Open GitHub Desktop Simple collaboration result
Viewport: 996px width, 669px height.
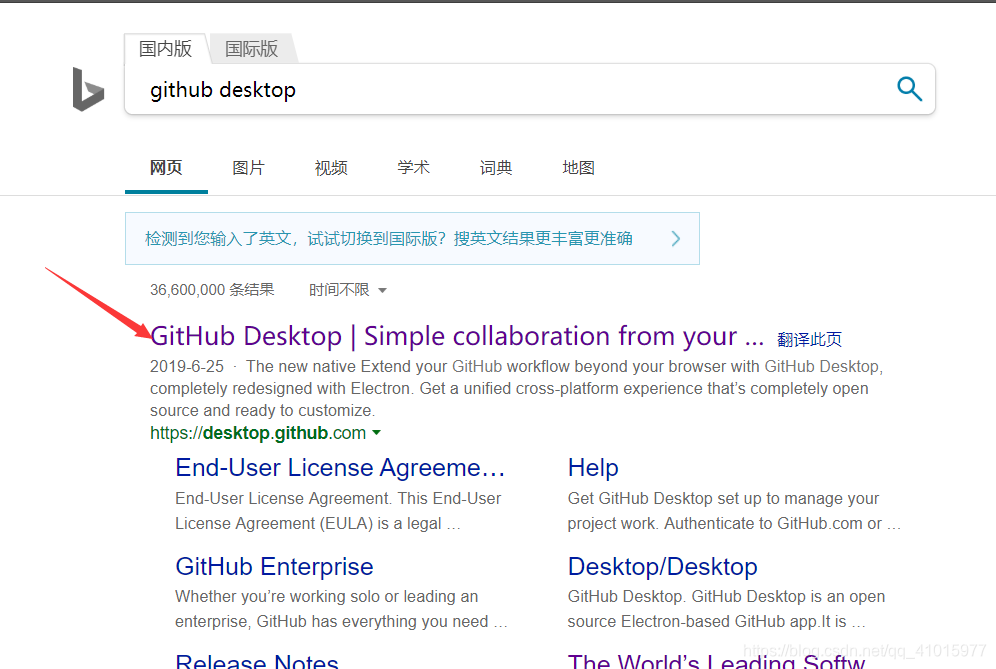pyautogui.click(x=457, y=336)
